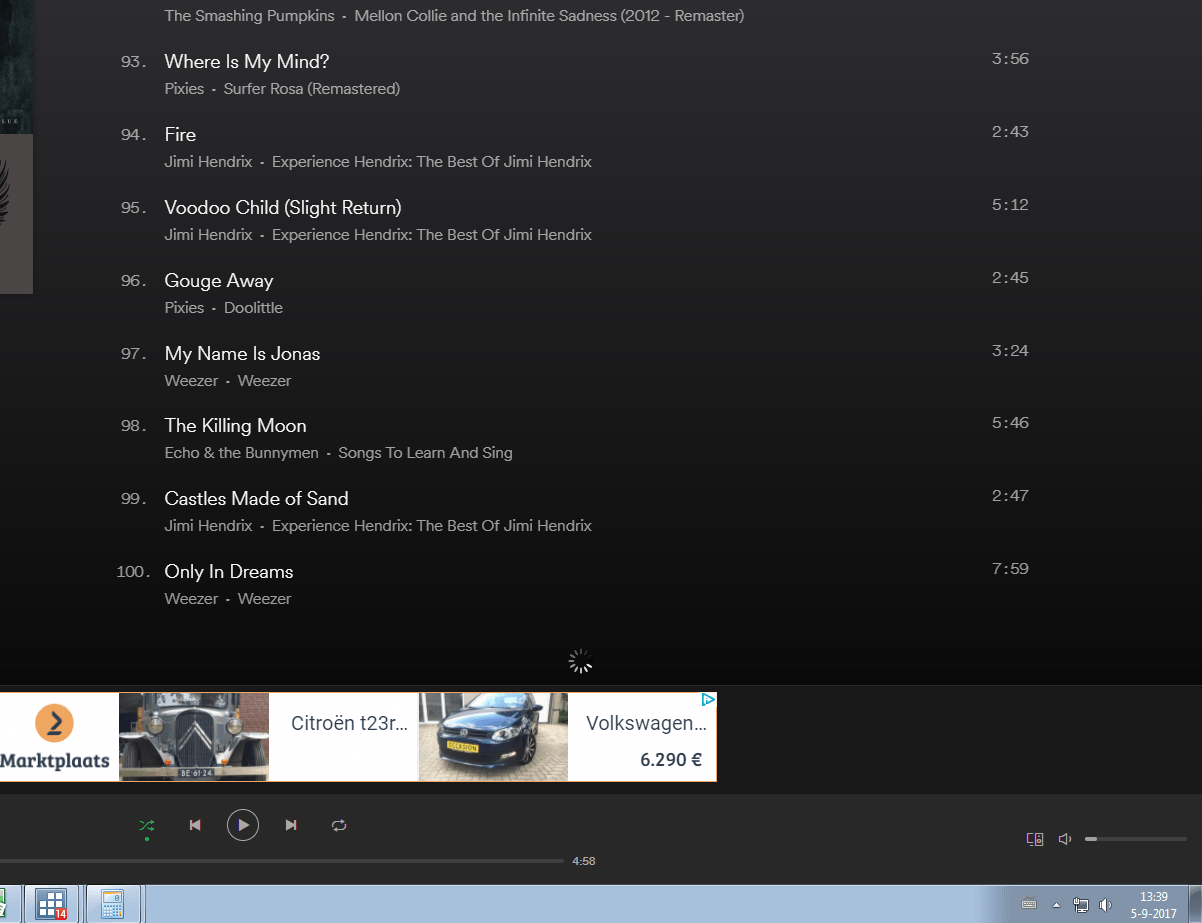Open the devices available menu
Viewport: 1202px width, 923px height.
coord(1035,839)
